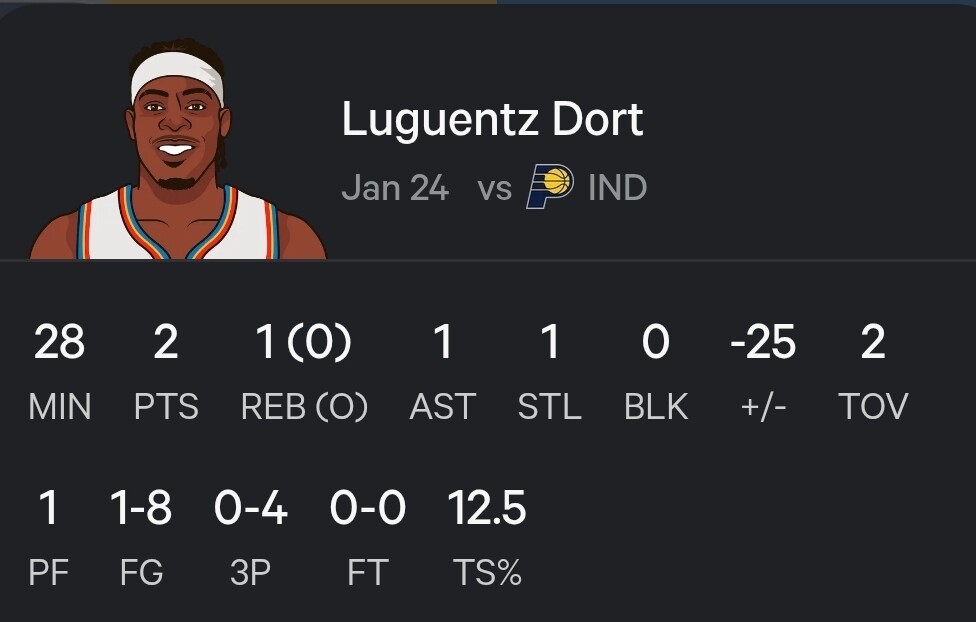The height and width of the screenshot is (622, 976).
Task: Open the Luguentz Dort player name
Action: (x=492, y=120)
